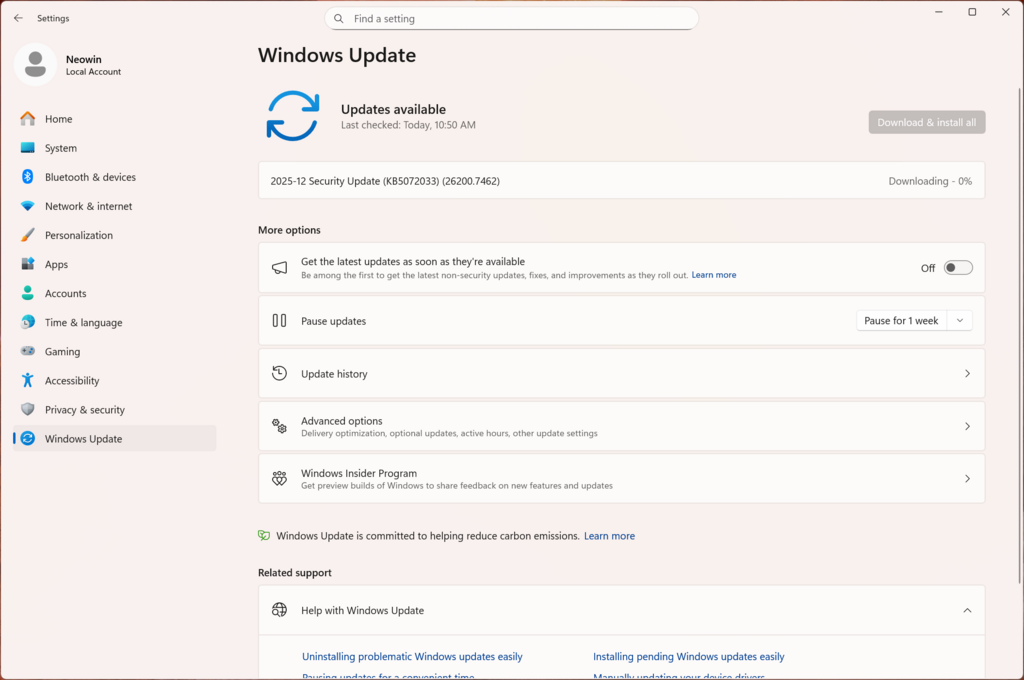Click the Gaming controller icon
1024x680 pixels.
click(x=27, y=351)
